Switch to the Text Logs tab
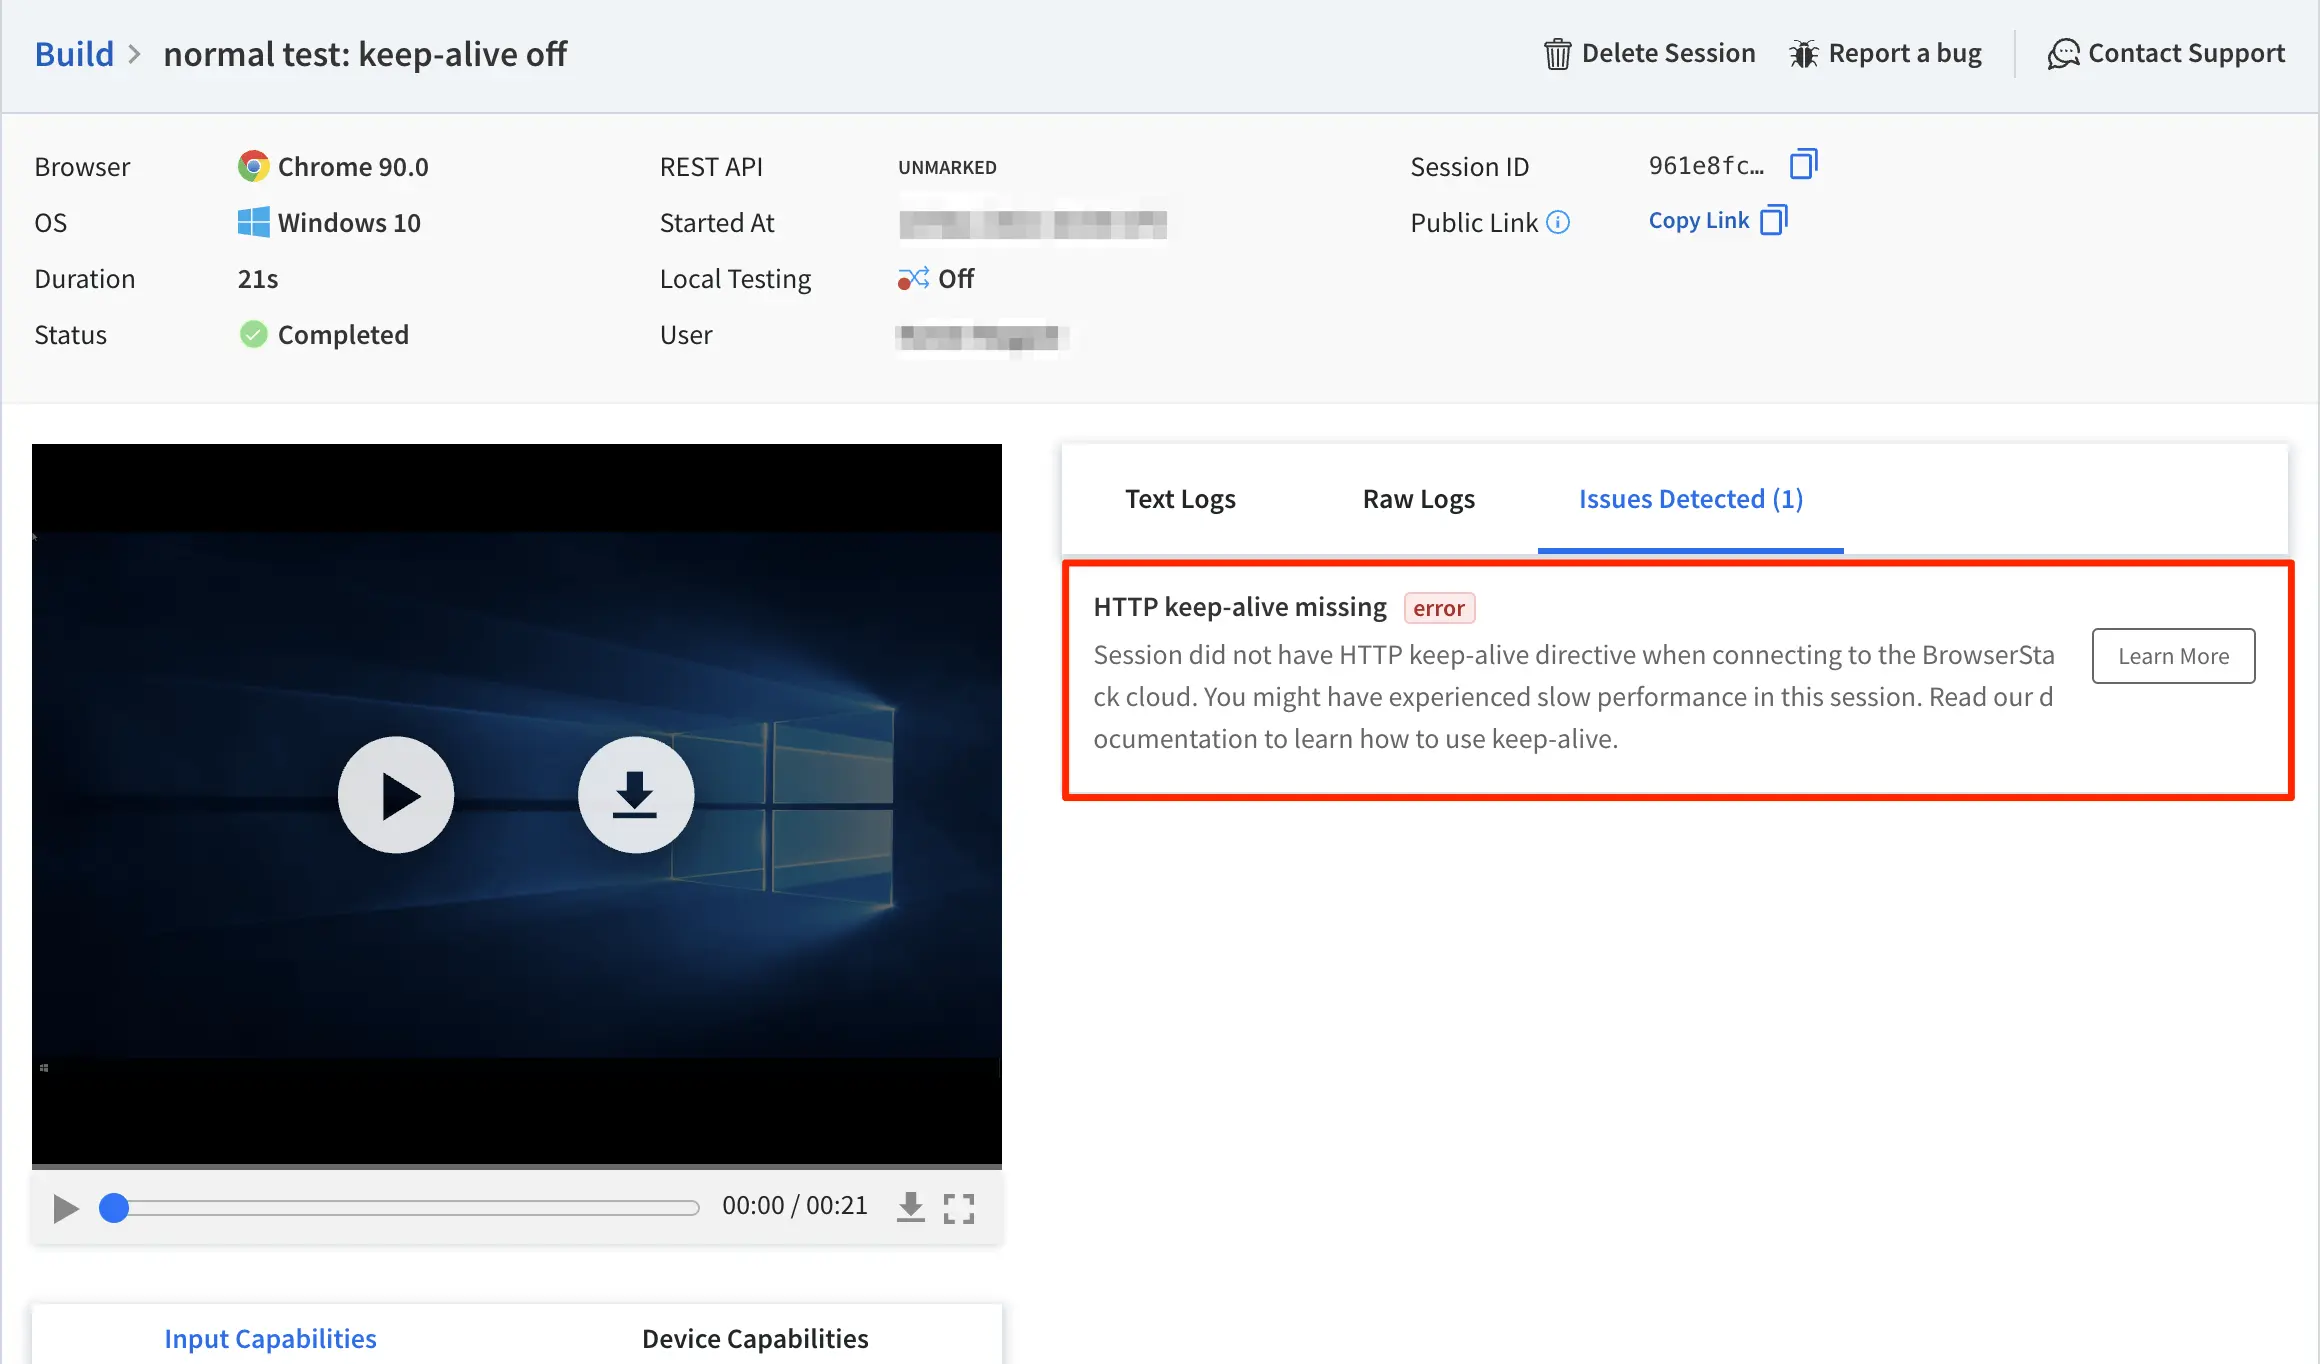Viewport: 2320px width, 1364px height. click(1180, 499)
